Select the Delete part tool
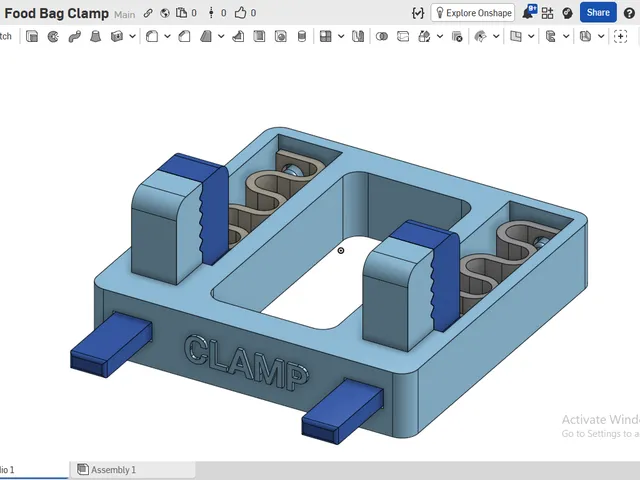The width and height of the screenshot is (640, 480). (457, 37)
